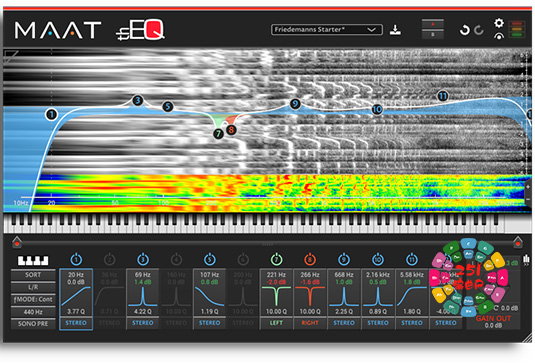This screenshot has height=363, width=535.
Task: Toggle band 3 power button
Action: [143, 260]
